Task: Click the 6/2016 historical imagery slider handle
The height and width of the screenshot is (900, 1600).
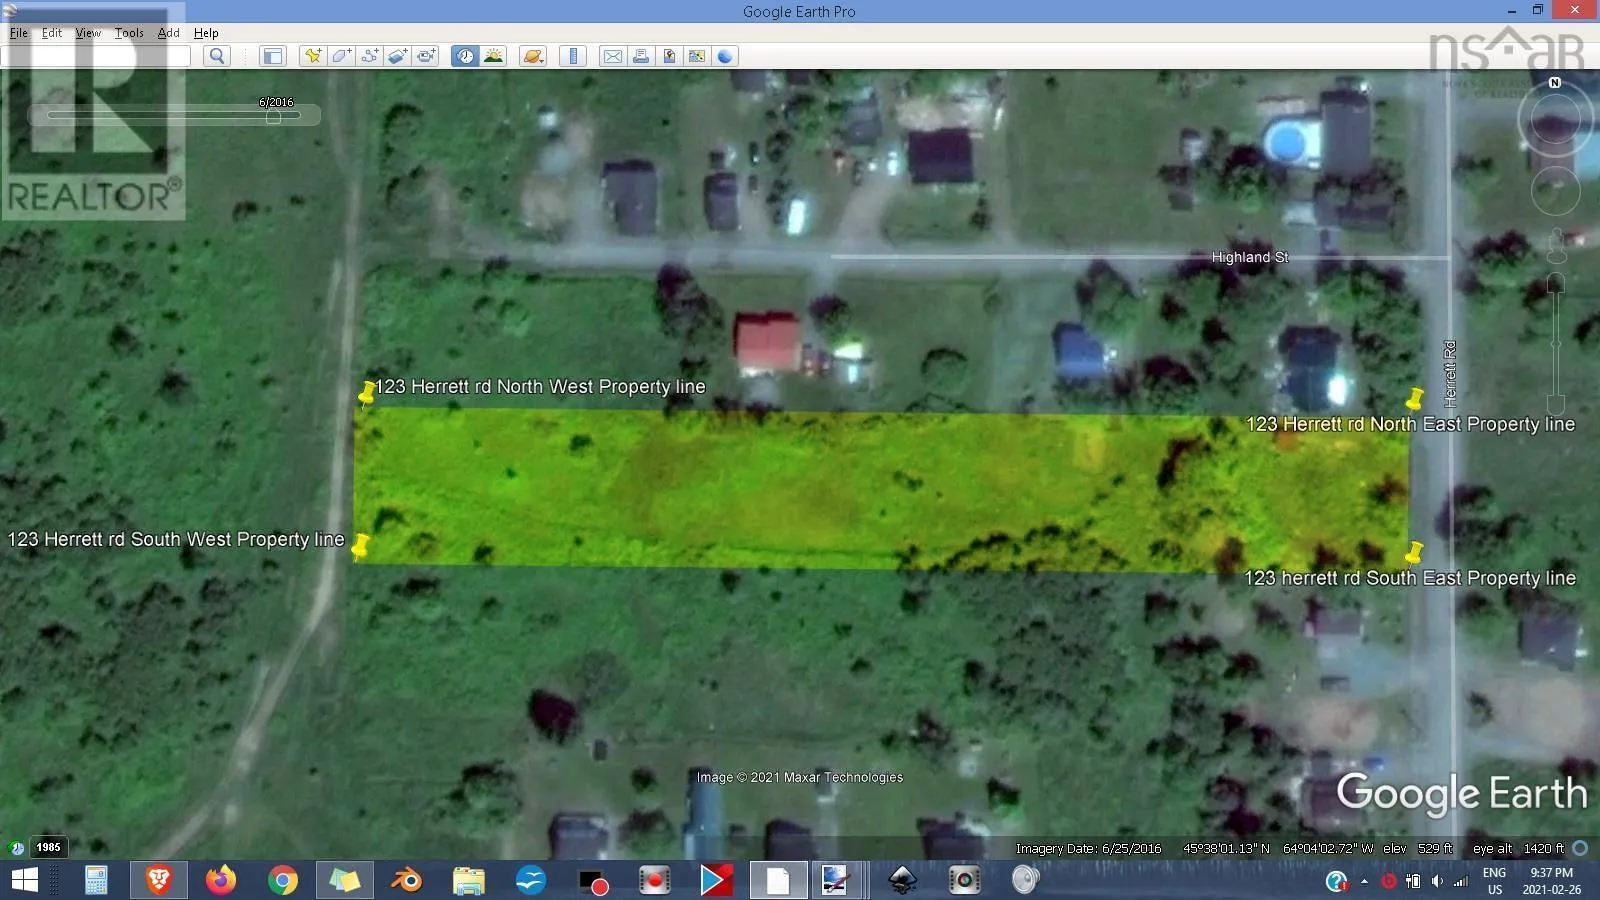Action: point(273,116)
